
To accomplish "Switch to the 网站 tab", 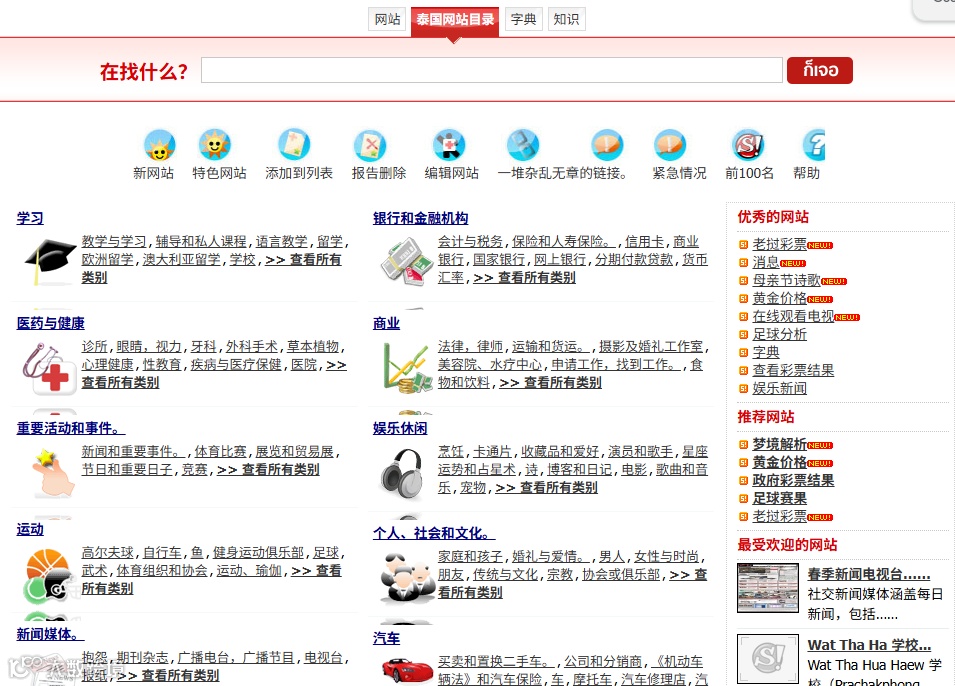I will (x=387, y=19).
